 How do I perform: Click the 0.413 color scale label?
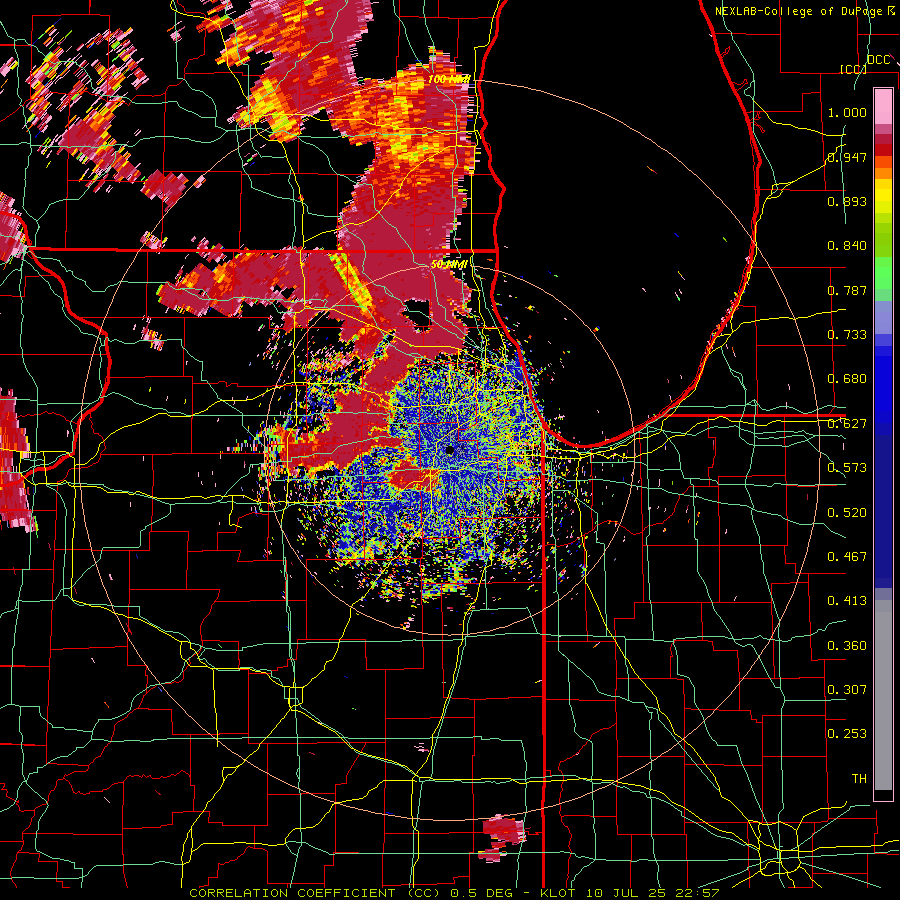point(847,601)
